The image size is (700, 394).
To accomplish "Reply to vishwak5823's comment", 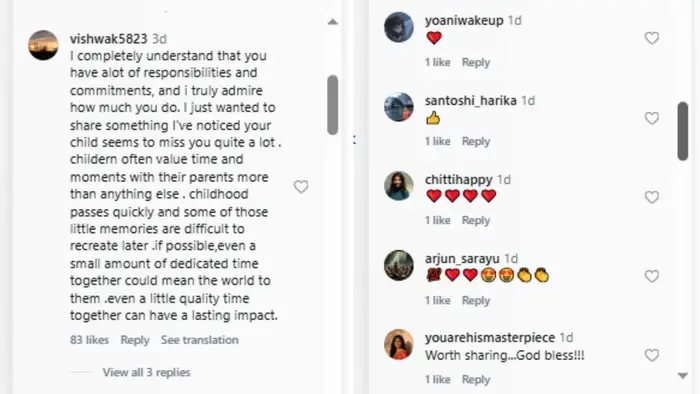I will pyautogui.click(x=135, y=340).
